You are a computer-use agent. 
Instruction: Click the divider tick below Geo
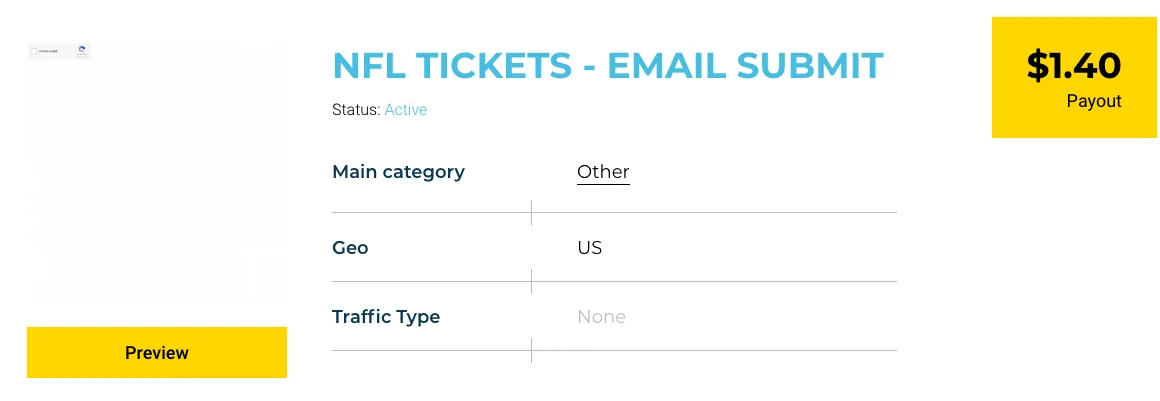pos(531,281)
